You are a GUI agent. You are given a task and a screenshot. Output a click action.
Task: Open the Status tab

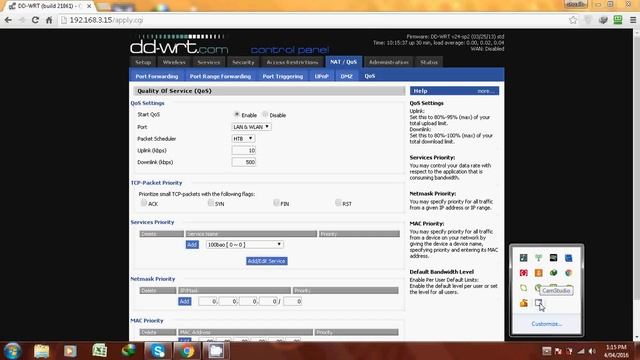(x=429, y=62)
